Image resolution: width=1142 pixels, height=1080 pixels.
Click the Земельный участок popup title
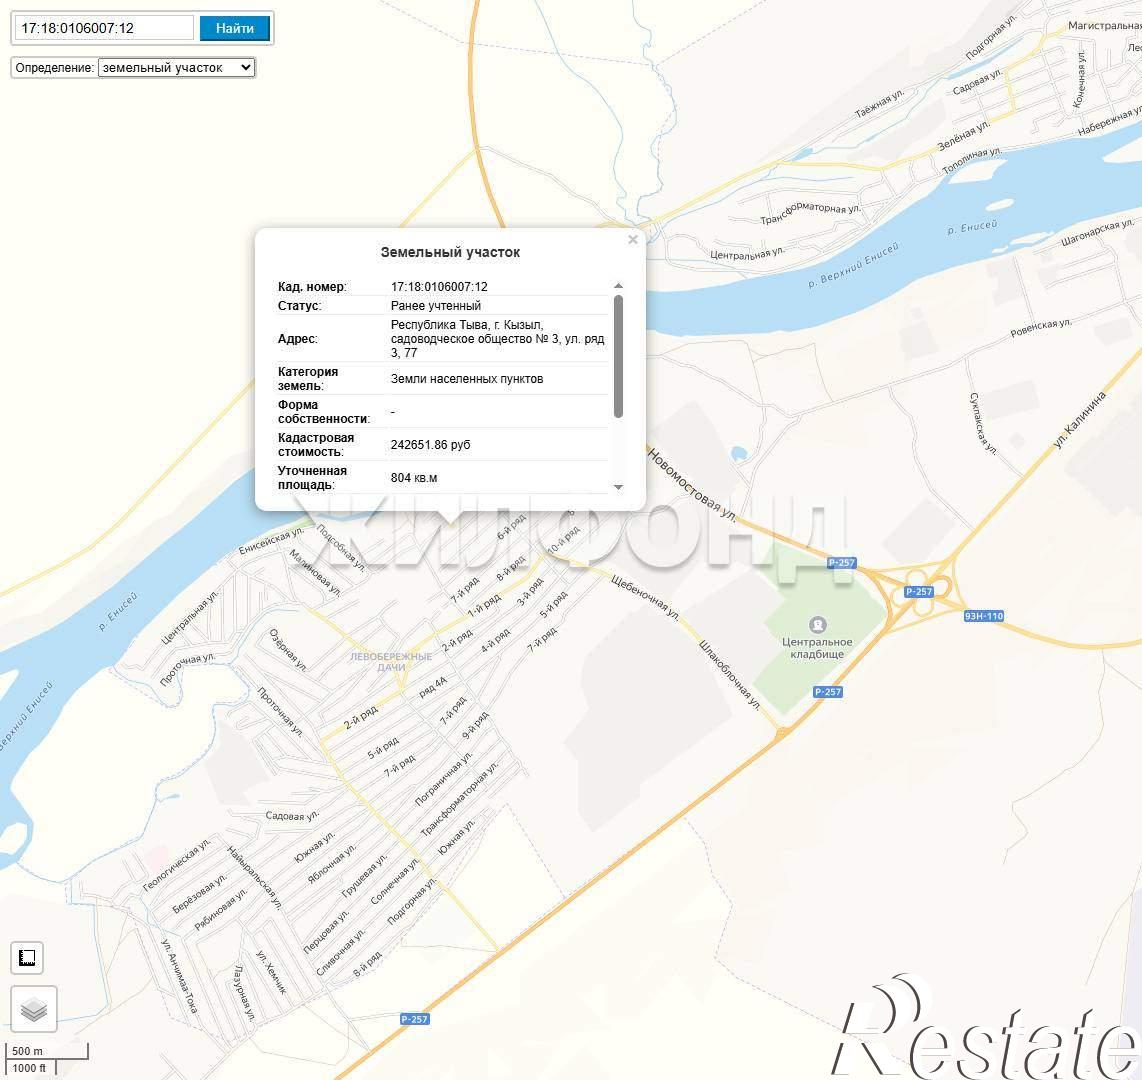tap(450, 252)
